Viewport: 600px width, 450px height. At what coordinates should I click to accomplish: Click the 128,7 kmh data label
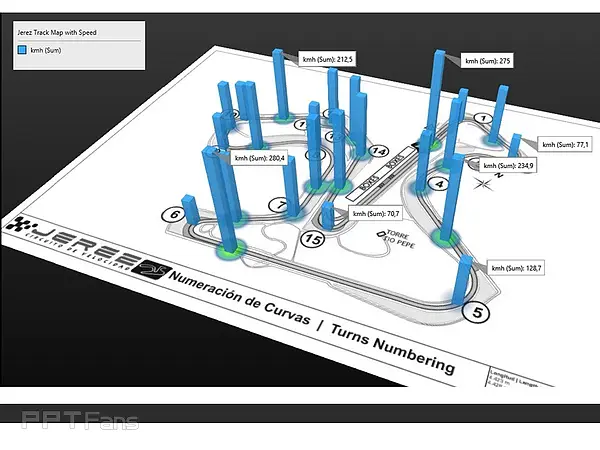tap(517, 269)
